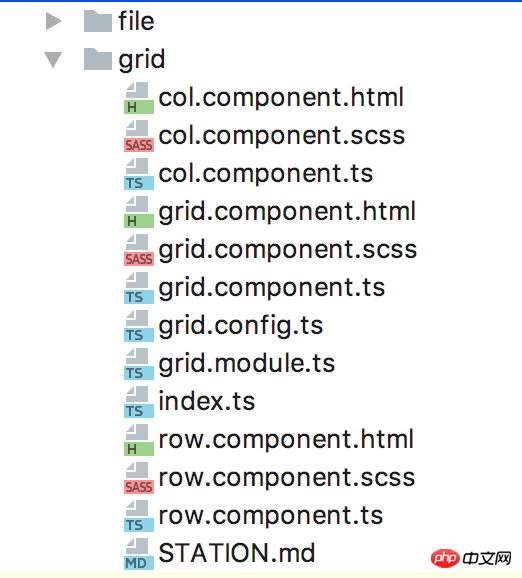This screenshot has width=522, height=578.
Task: Click the MD icon of STATION.md
Action: (x=139, y=554)
